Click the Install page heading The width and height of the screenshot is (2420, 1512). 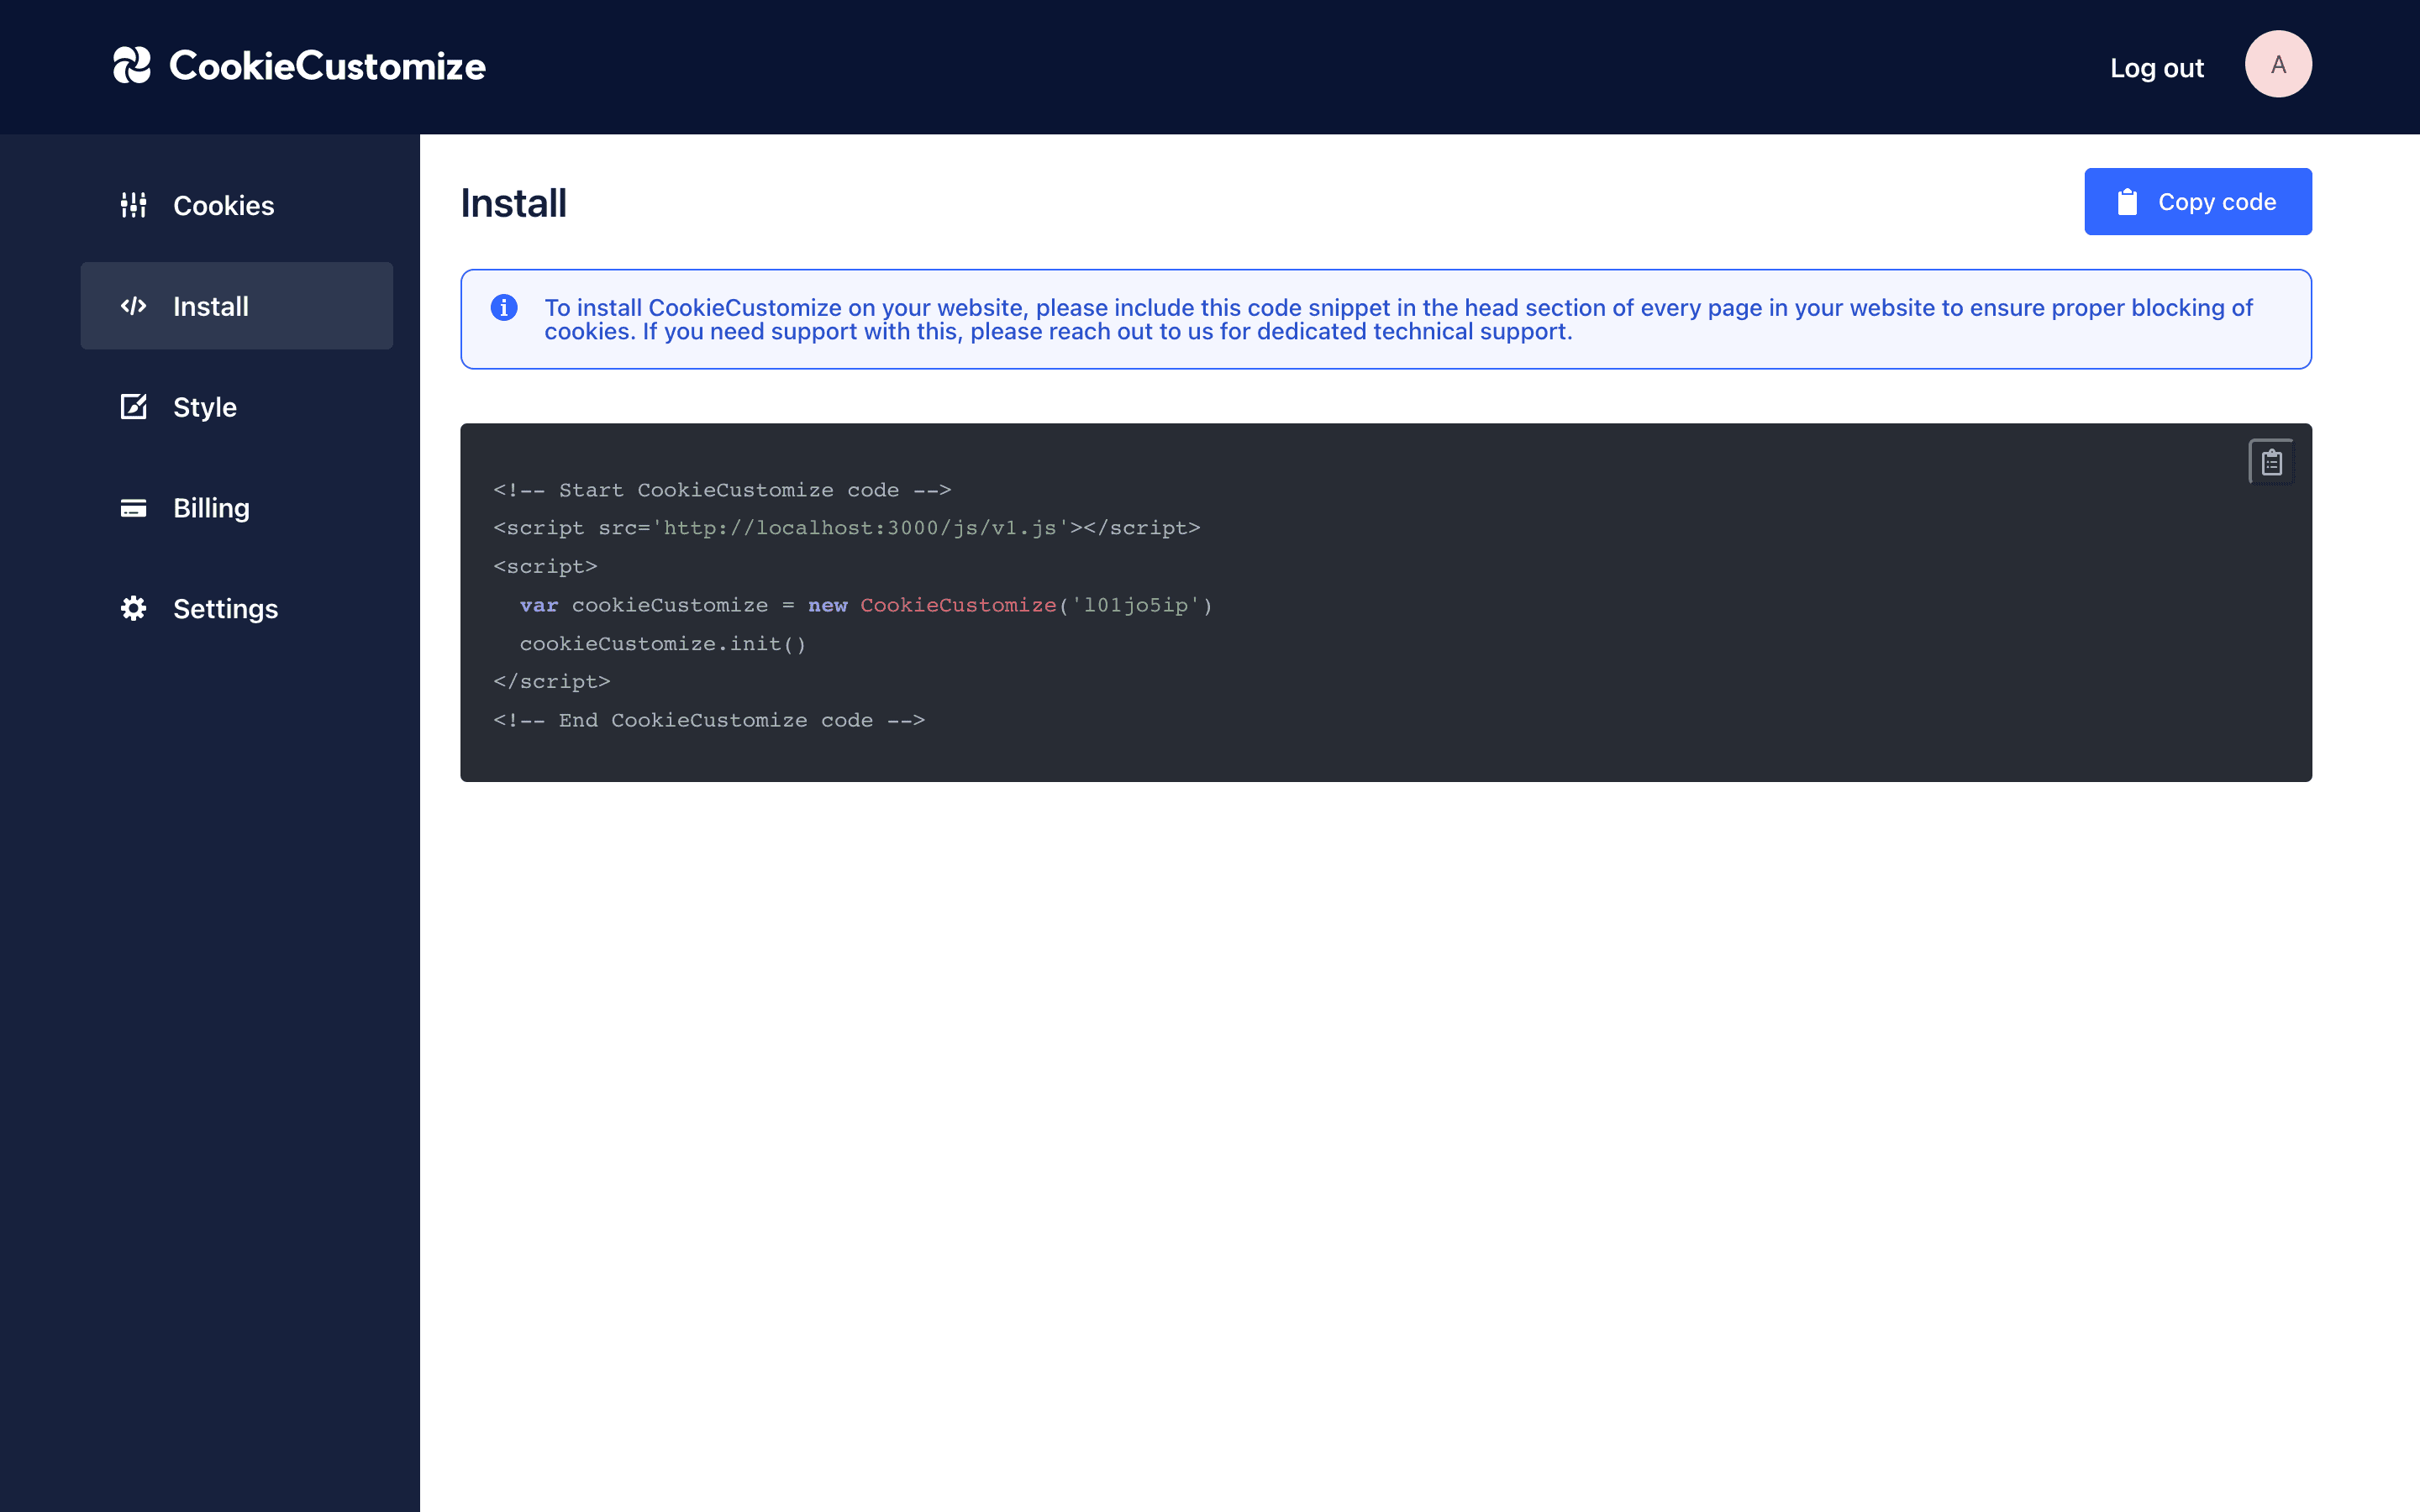tap(513, 203)
